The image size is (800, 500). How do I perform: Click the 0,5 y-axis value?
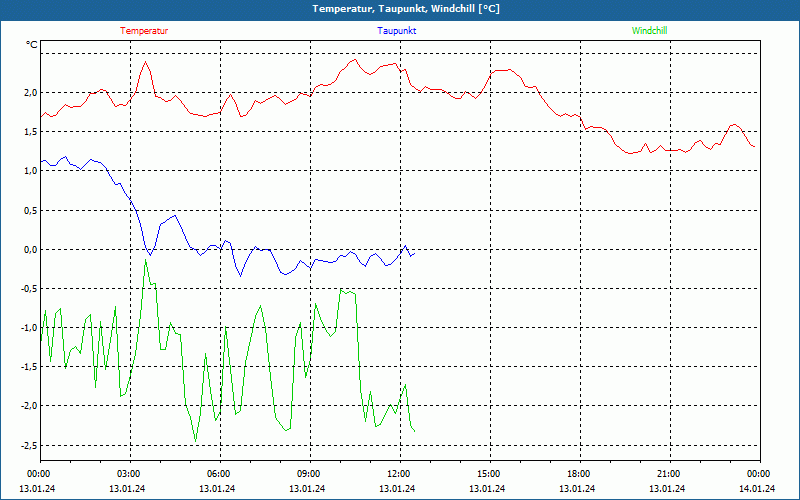click(x=30, y=210)
